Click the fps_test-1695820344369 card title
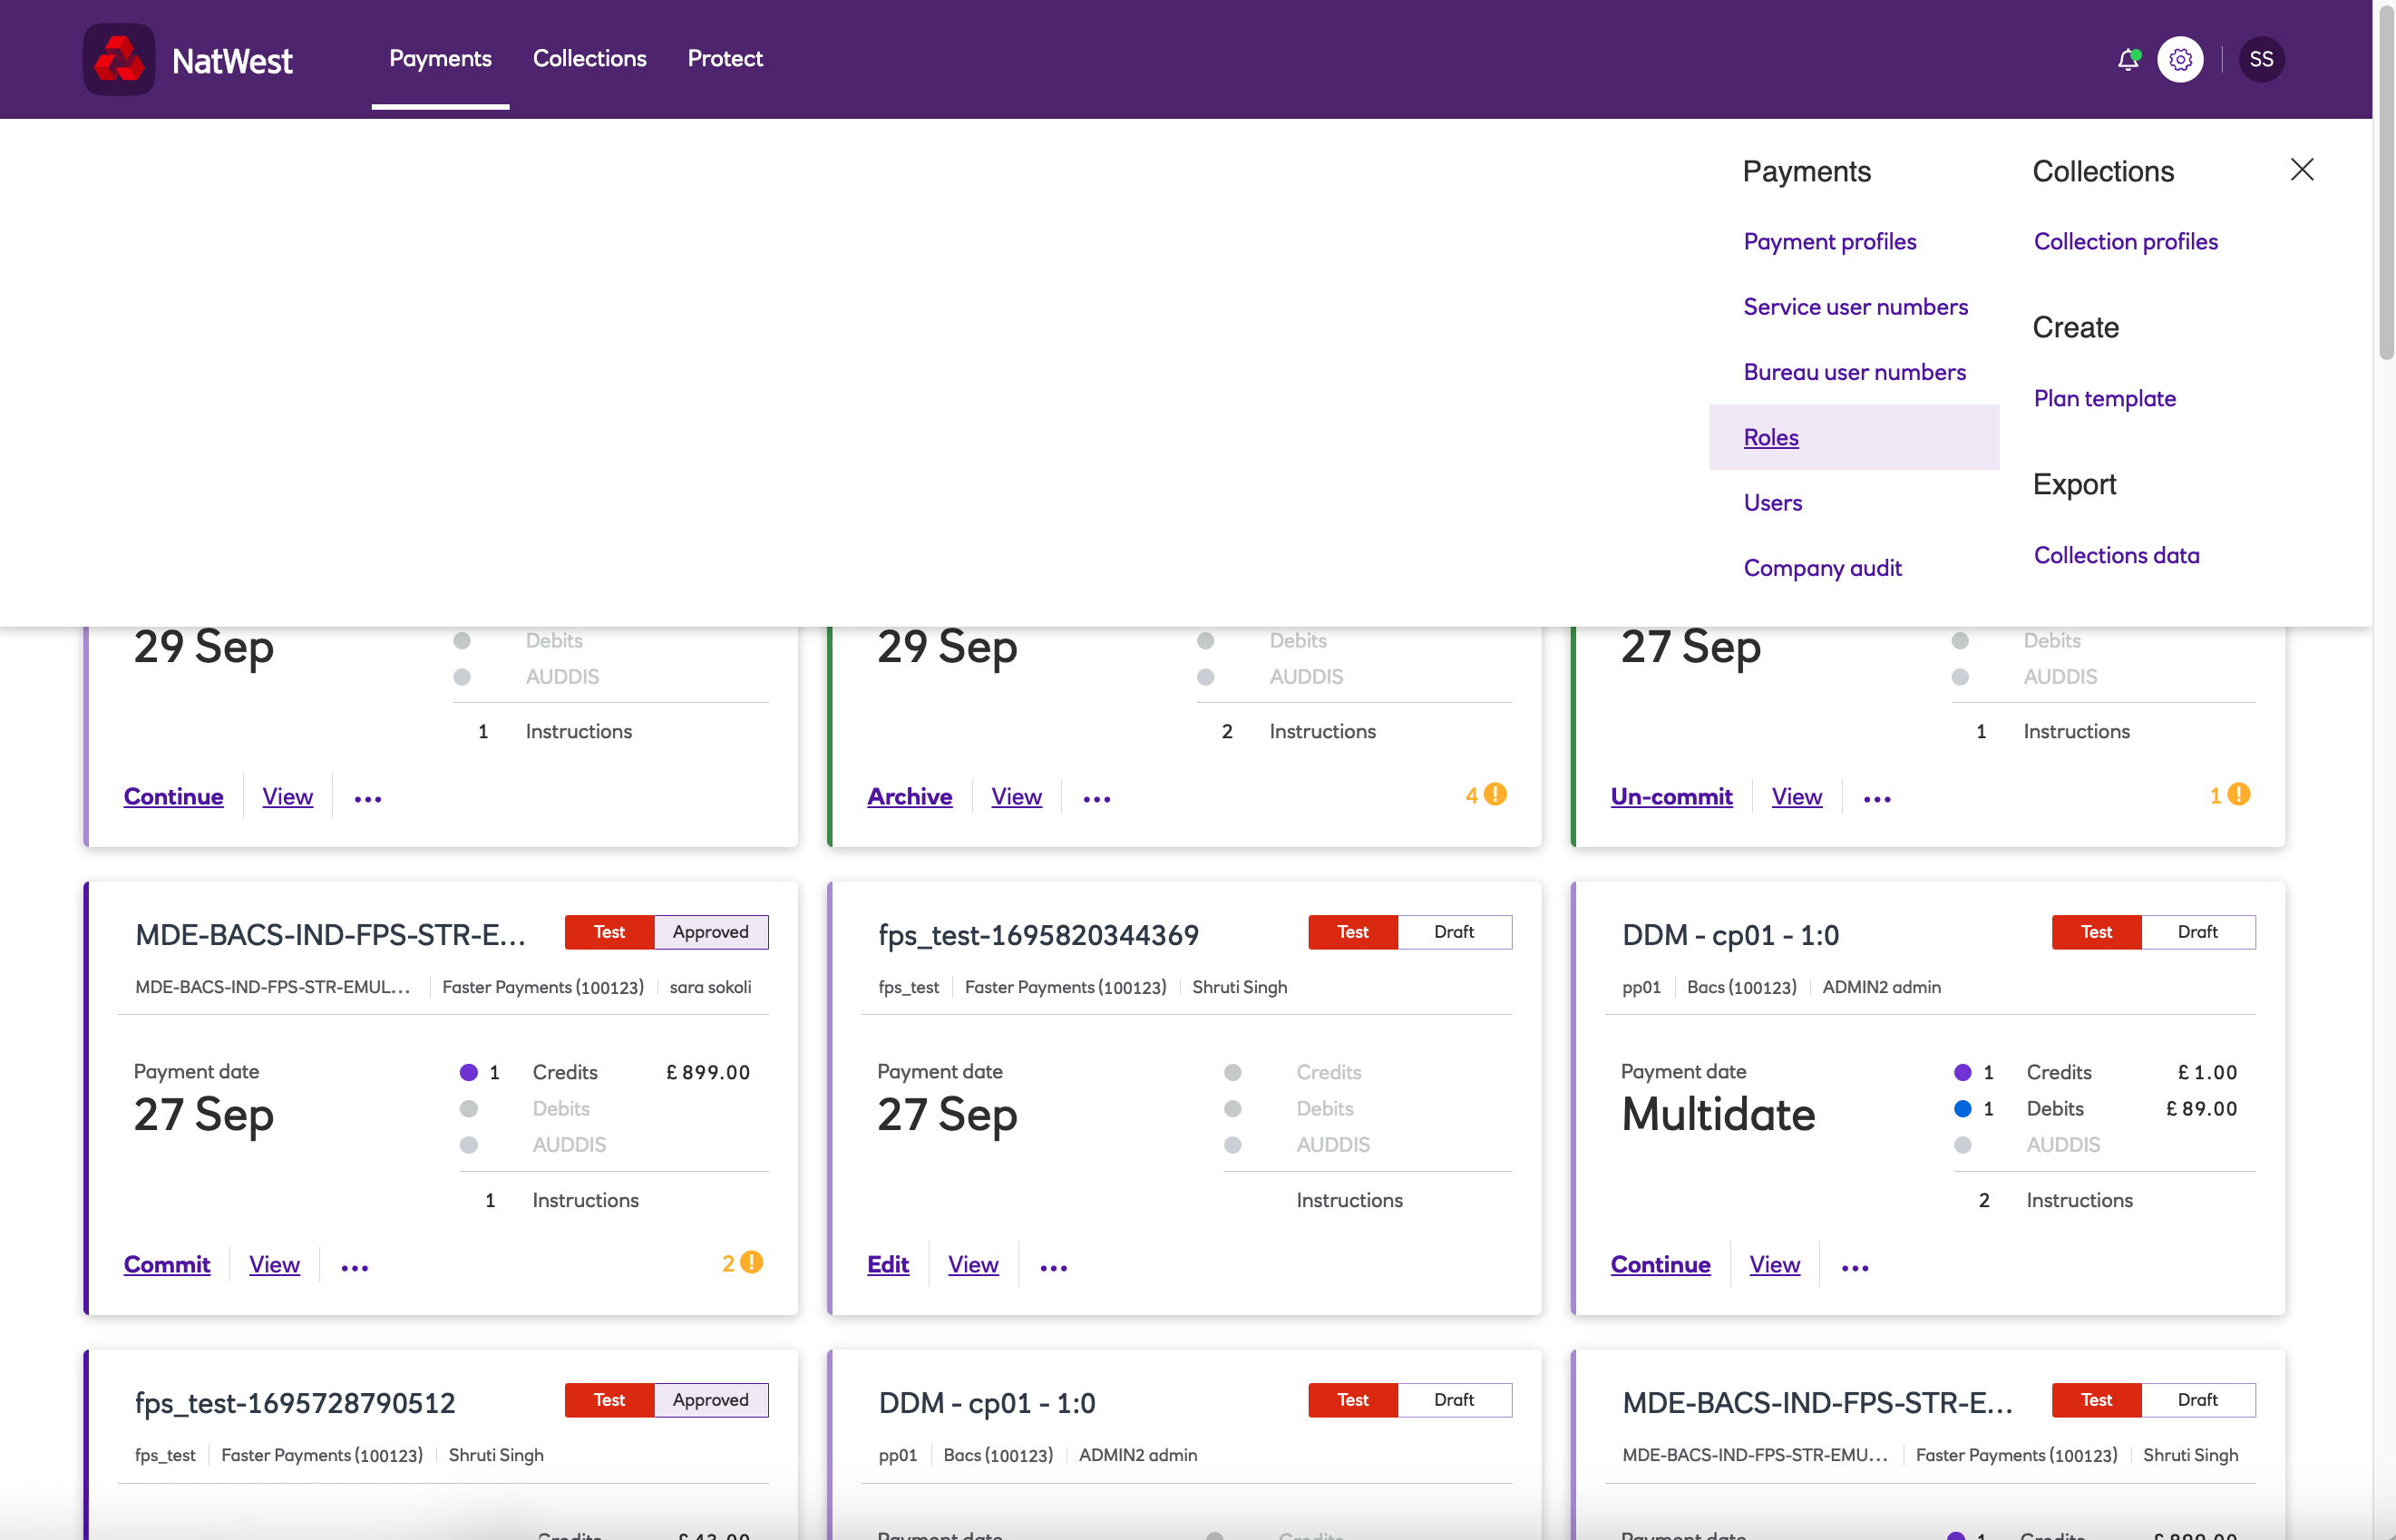 click(1038, 935)
